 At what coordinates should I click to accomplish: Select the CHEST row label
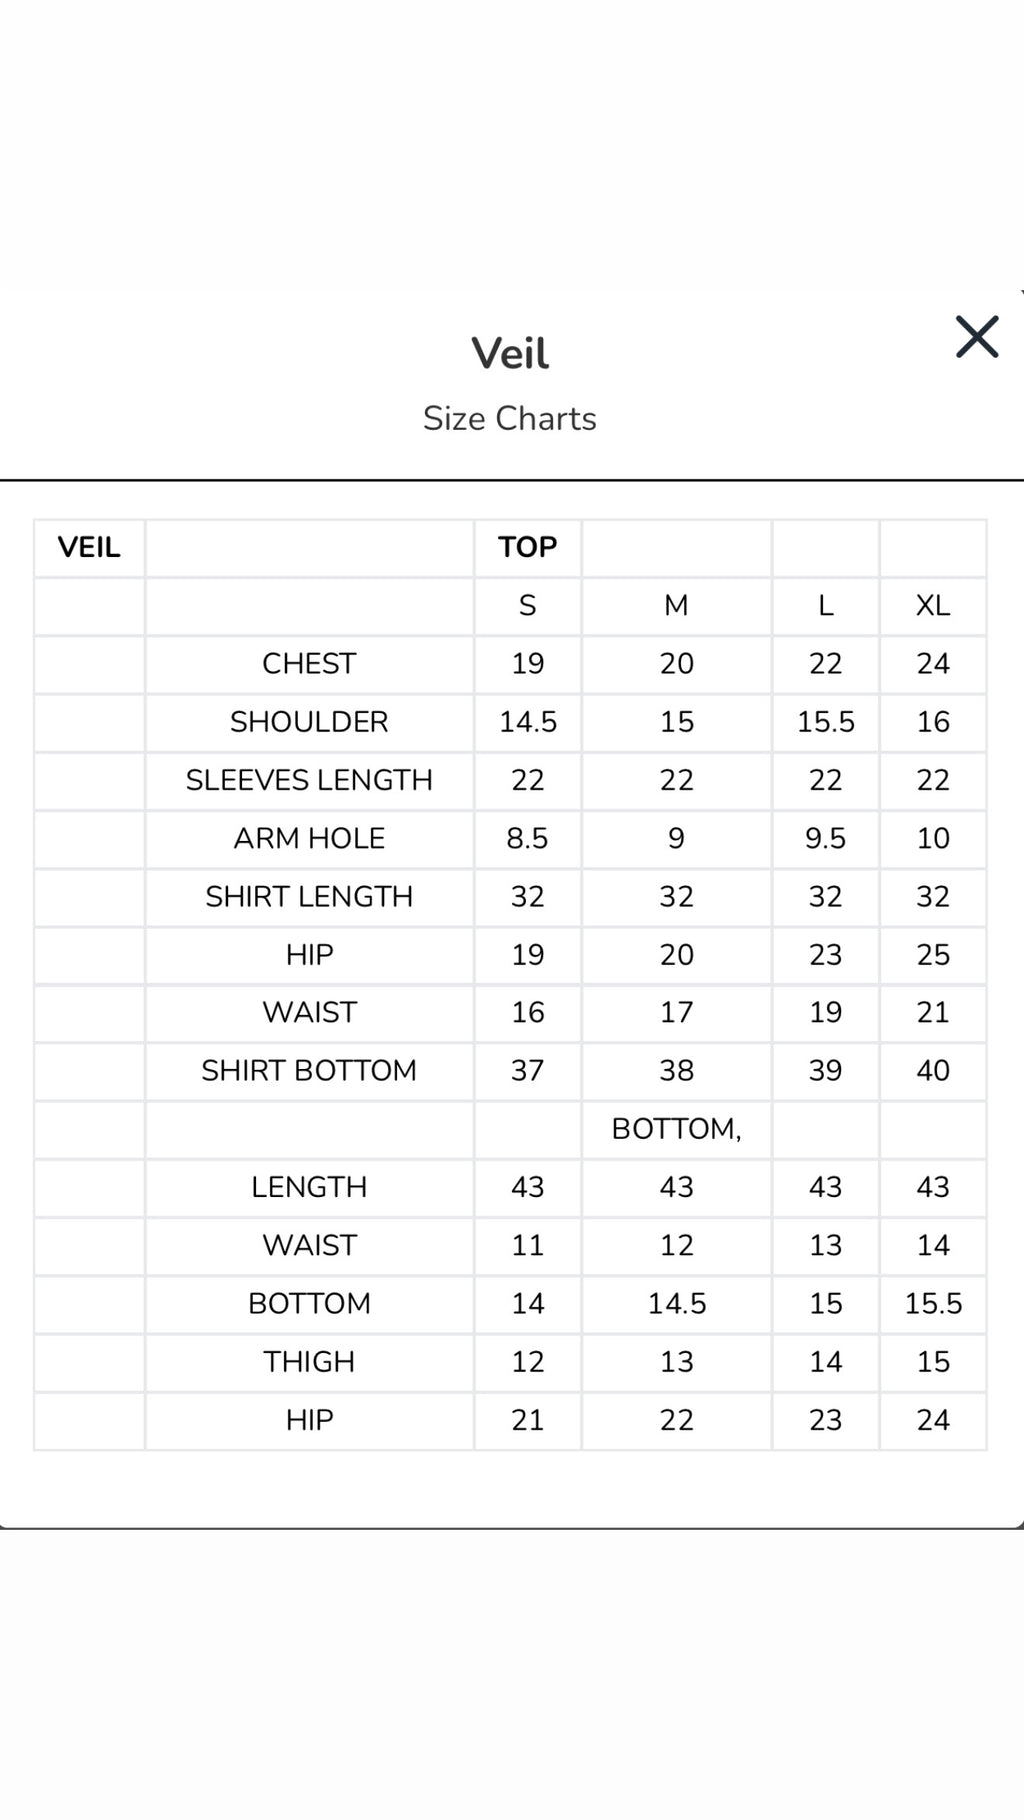309,663
